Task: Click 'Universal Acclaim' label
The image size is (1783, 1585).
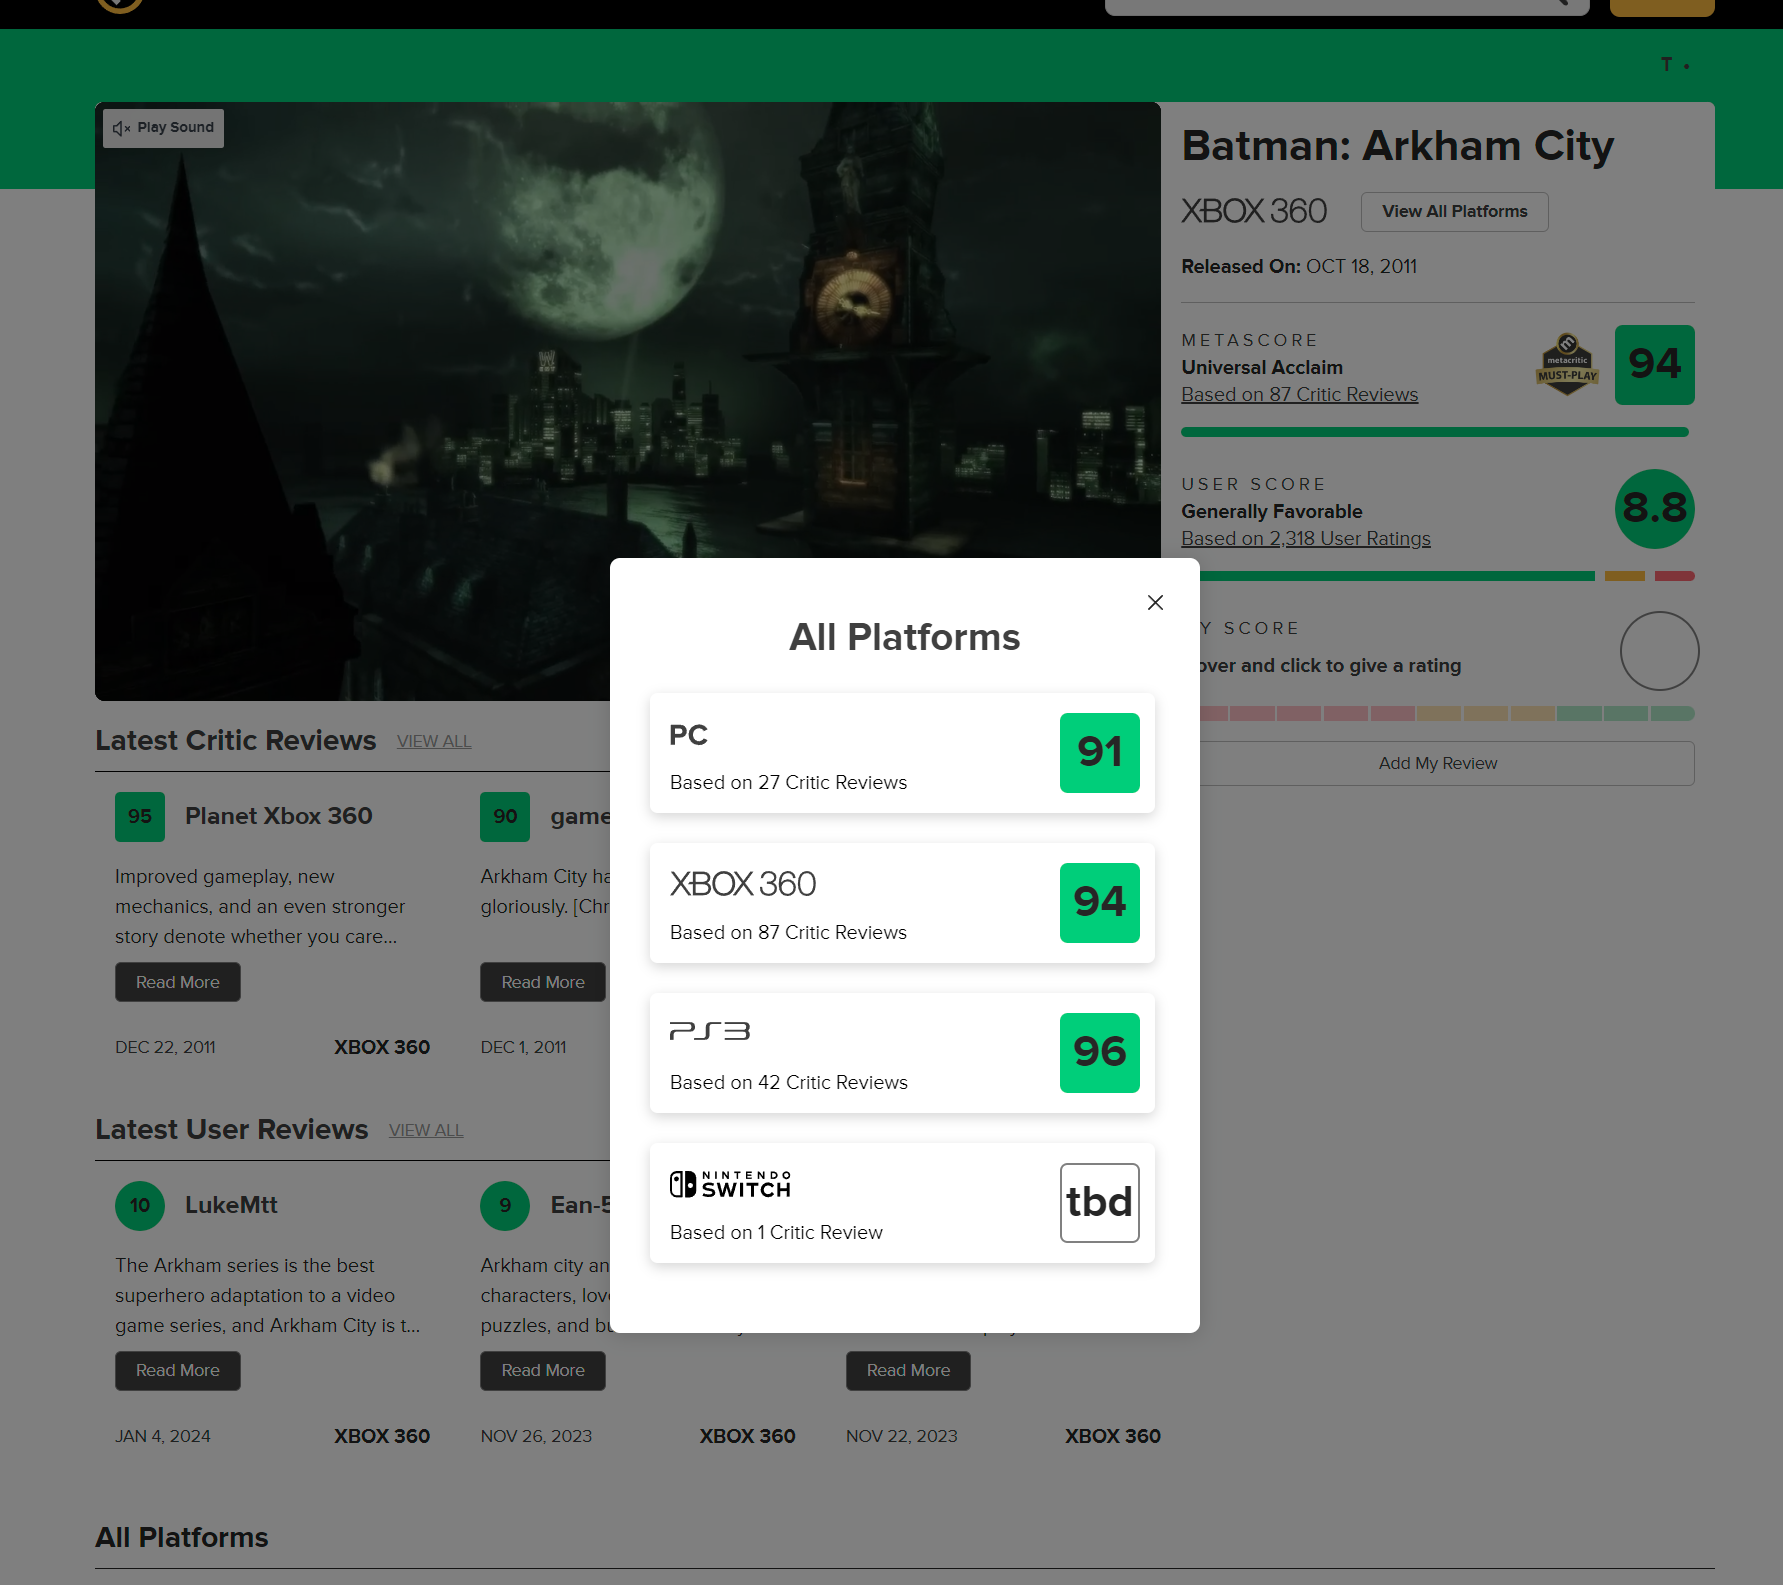Action: [x=1262, y=367]
